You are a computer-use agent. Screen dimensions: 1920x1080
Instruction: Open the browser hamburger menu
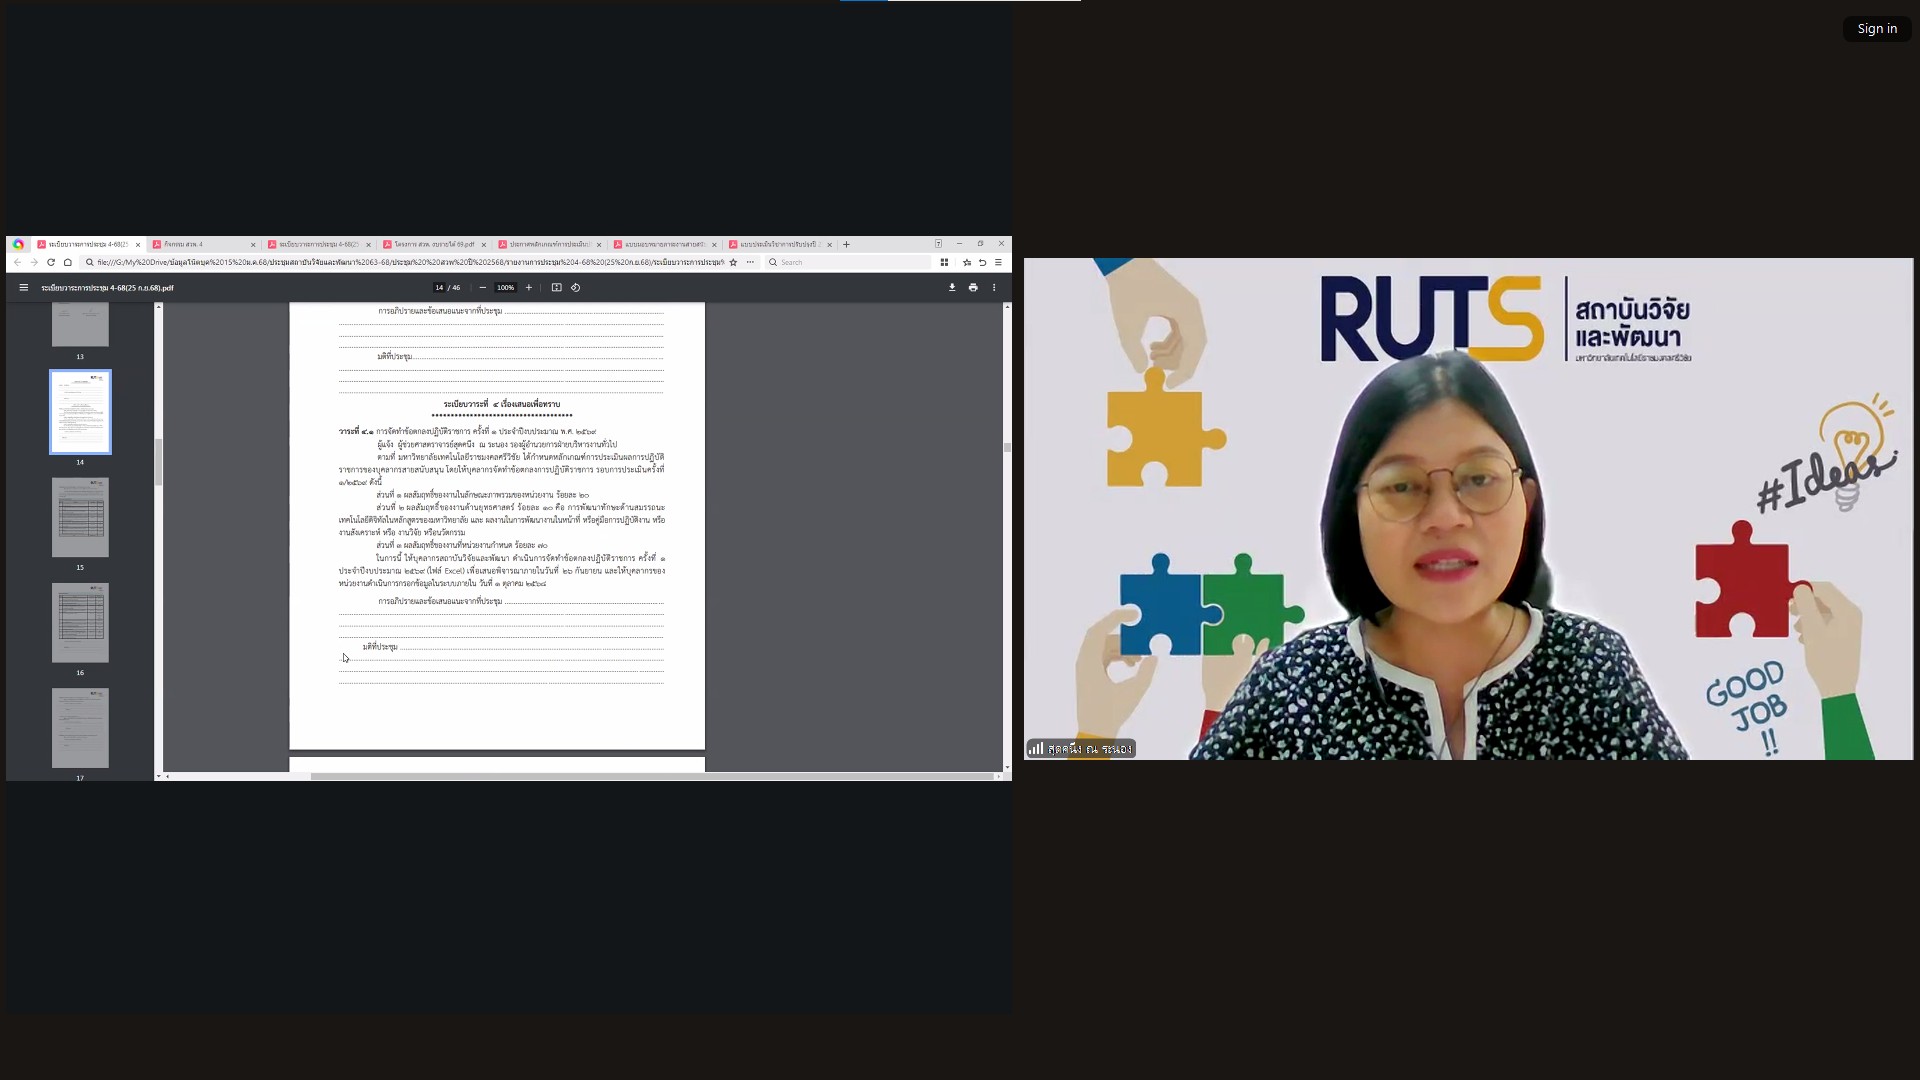(998, 263)
